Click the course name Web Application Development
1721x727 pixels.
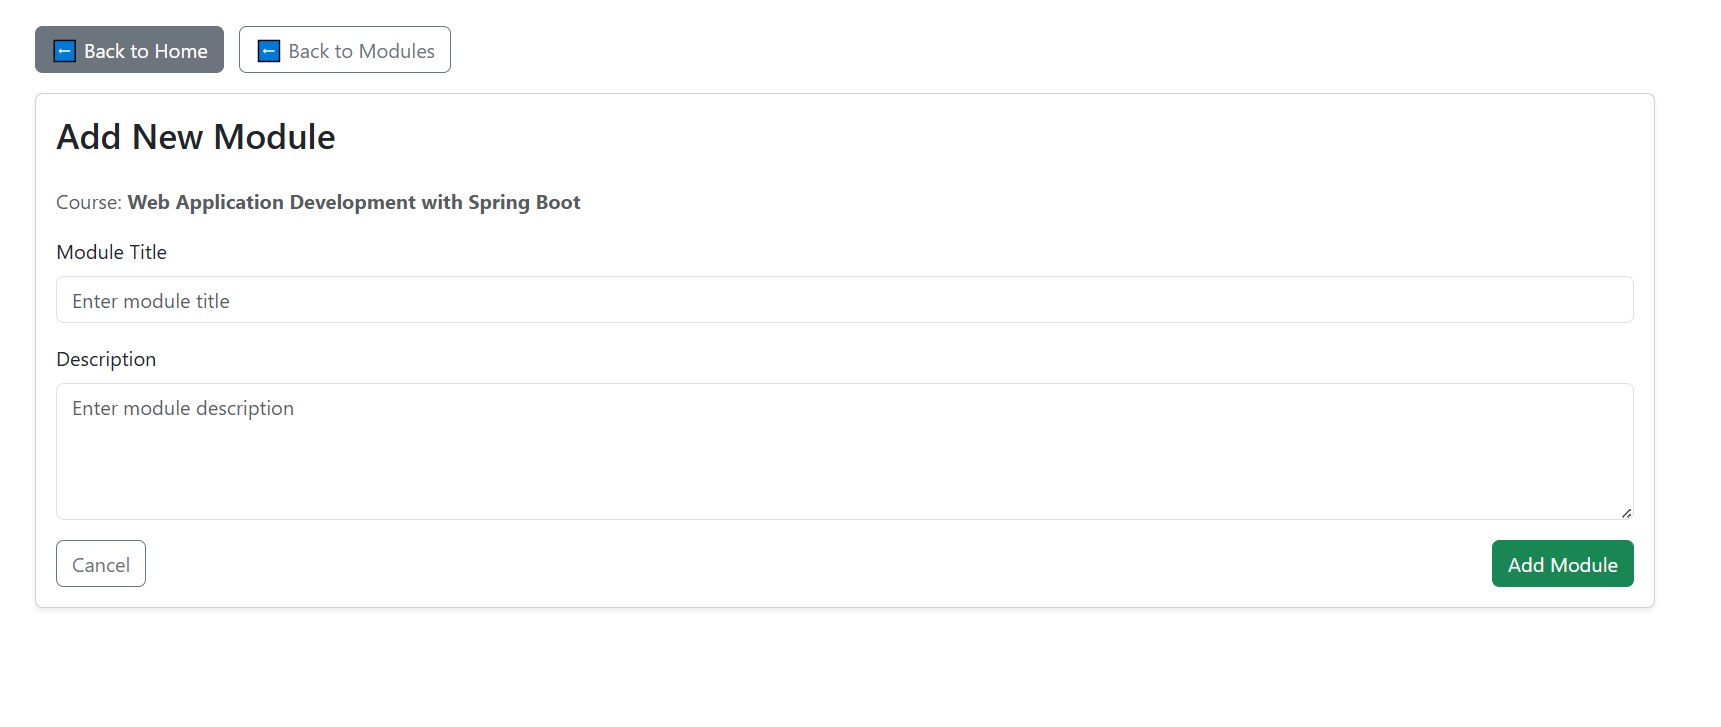pyautogui.click(x=271, y=202)
